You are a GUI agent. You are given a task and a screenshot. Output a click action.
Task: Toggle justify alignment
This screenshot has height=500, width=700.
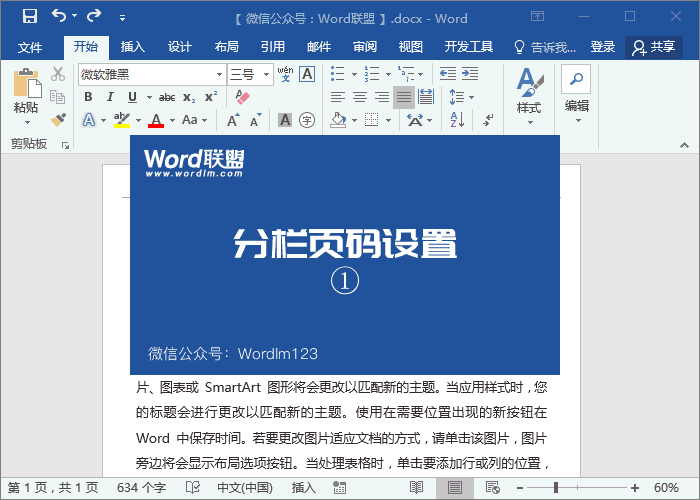tap(404, 97)
